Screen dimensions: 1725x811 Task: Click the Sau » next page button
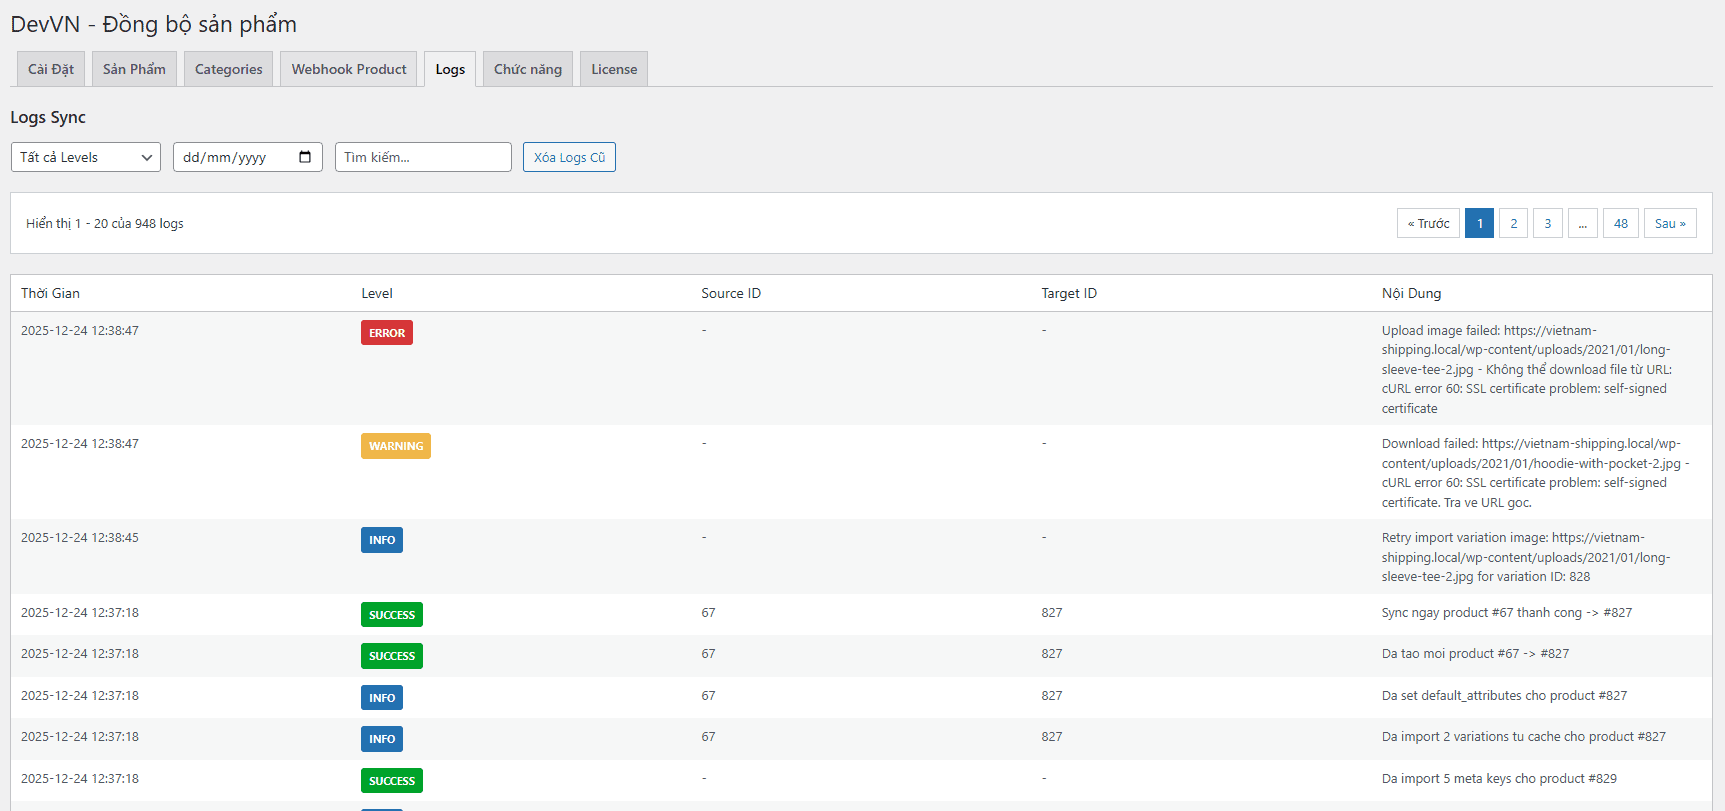[x=1670, y=223]
